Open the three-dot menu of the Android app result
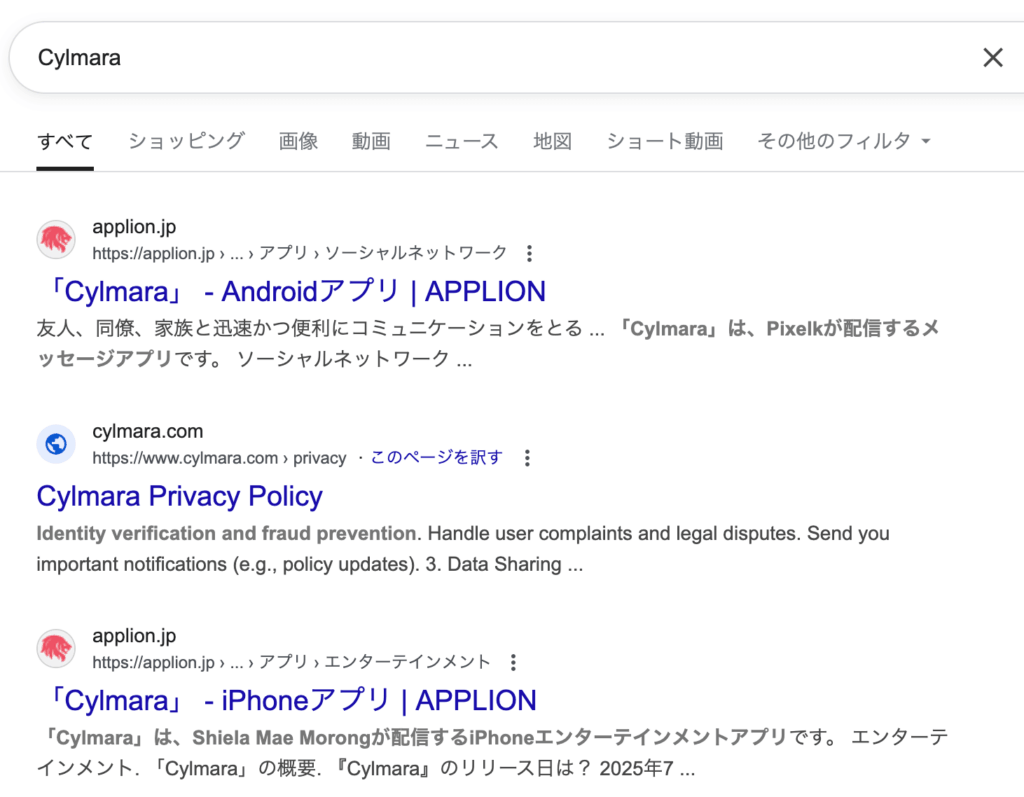 (530, 253)
